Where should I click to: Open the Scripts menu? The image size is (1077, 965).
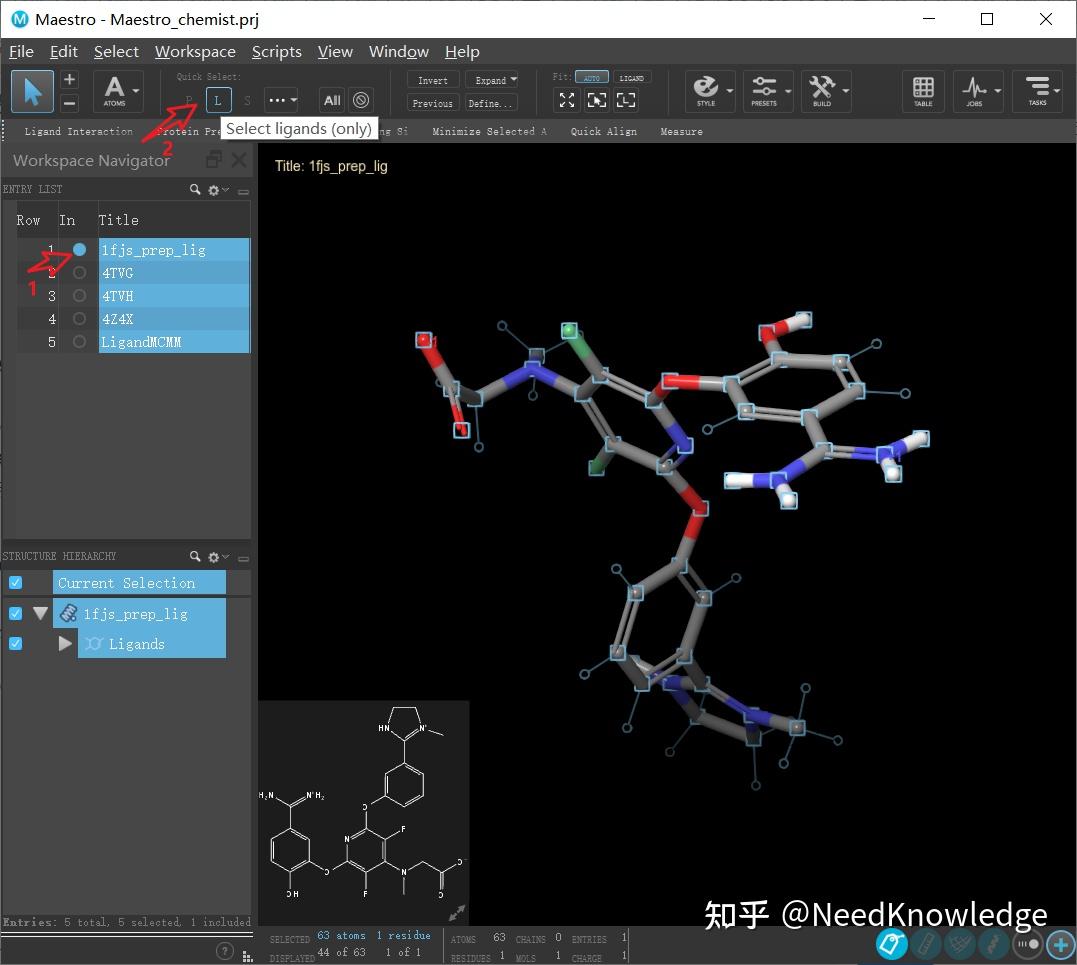277,51
